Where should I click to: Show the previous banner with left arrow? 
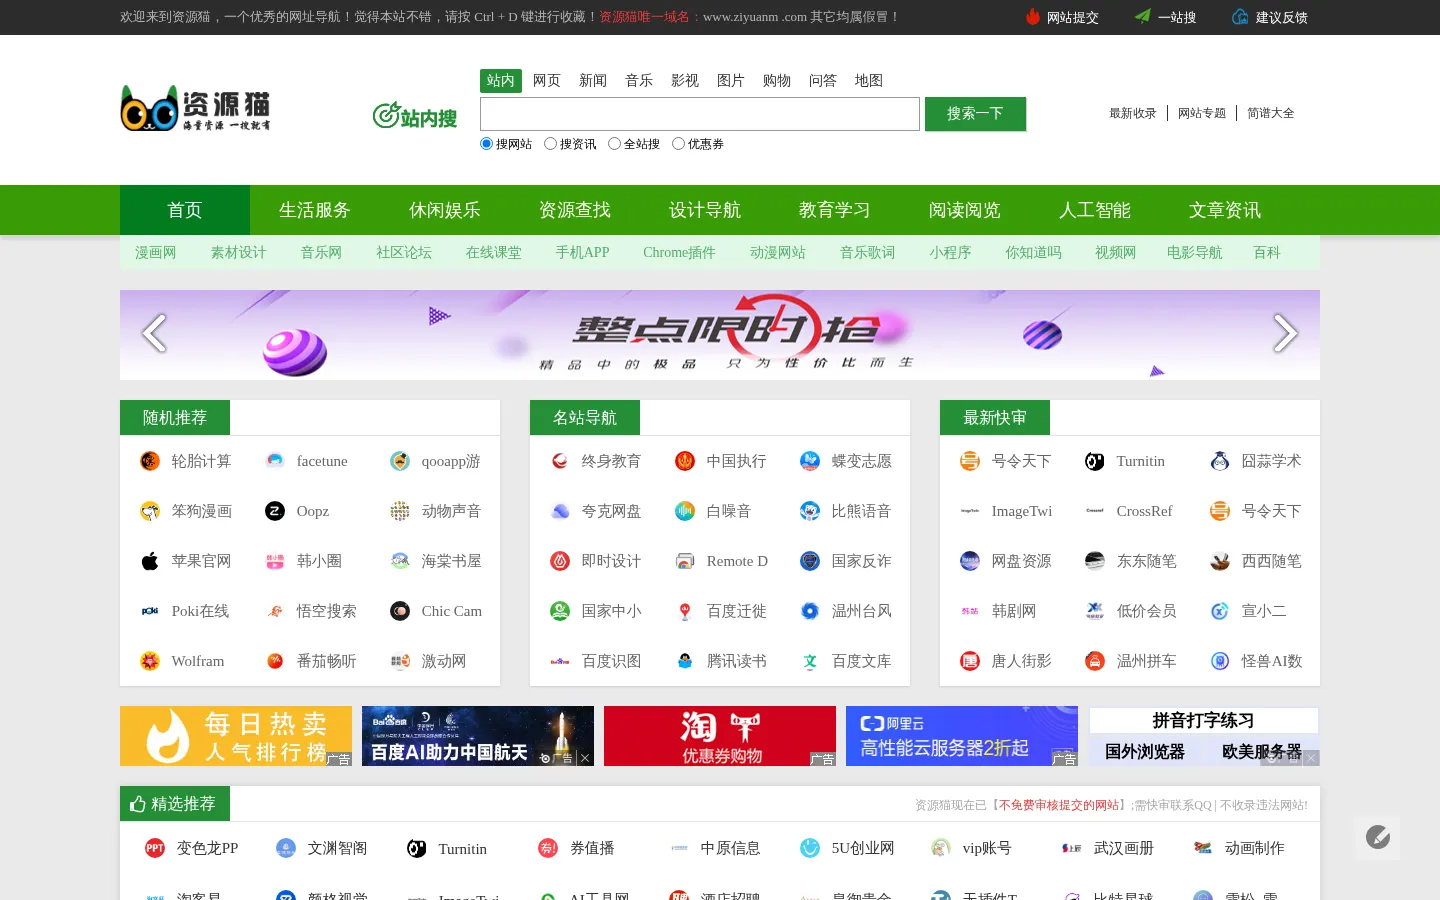(x=154, y=334)
